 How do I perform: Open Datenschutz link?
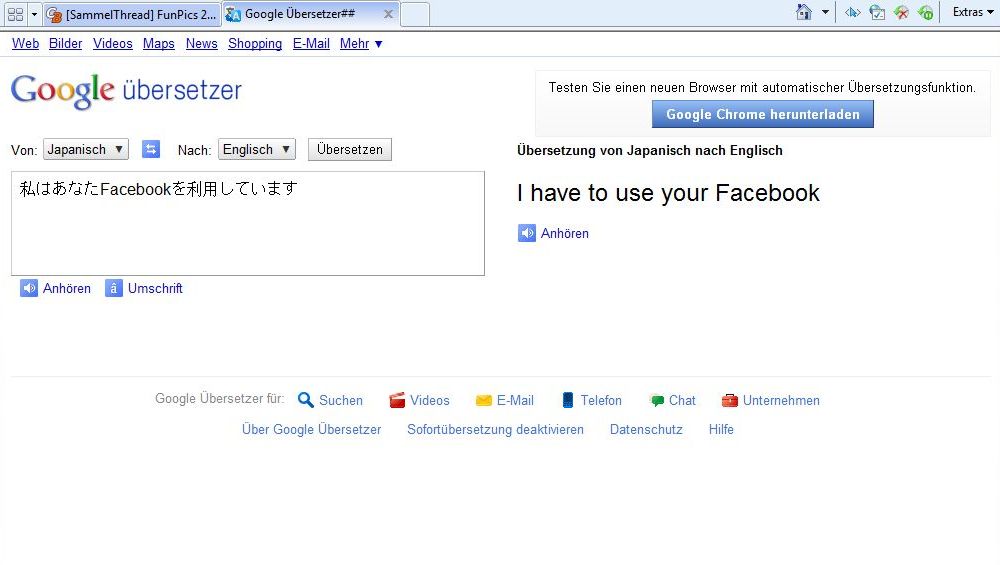click(x=646, y=429)
